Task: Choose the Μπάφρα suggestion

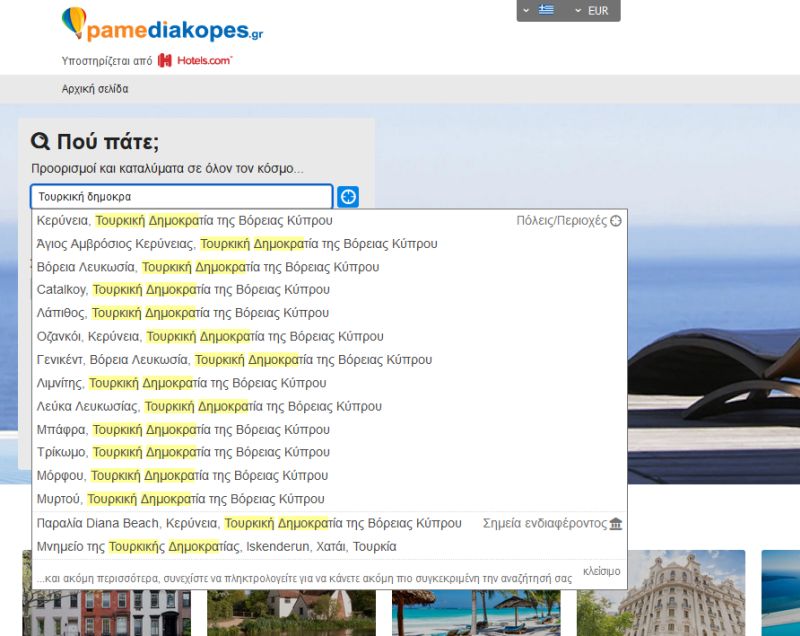Action: tap(329, 429)
